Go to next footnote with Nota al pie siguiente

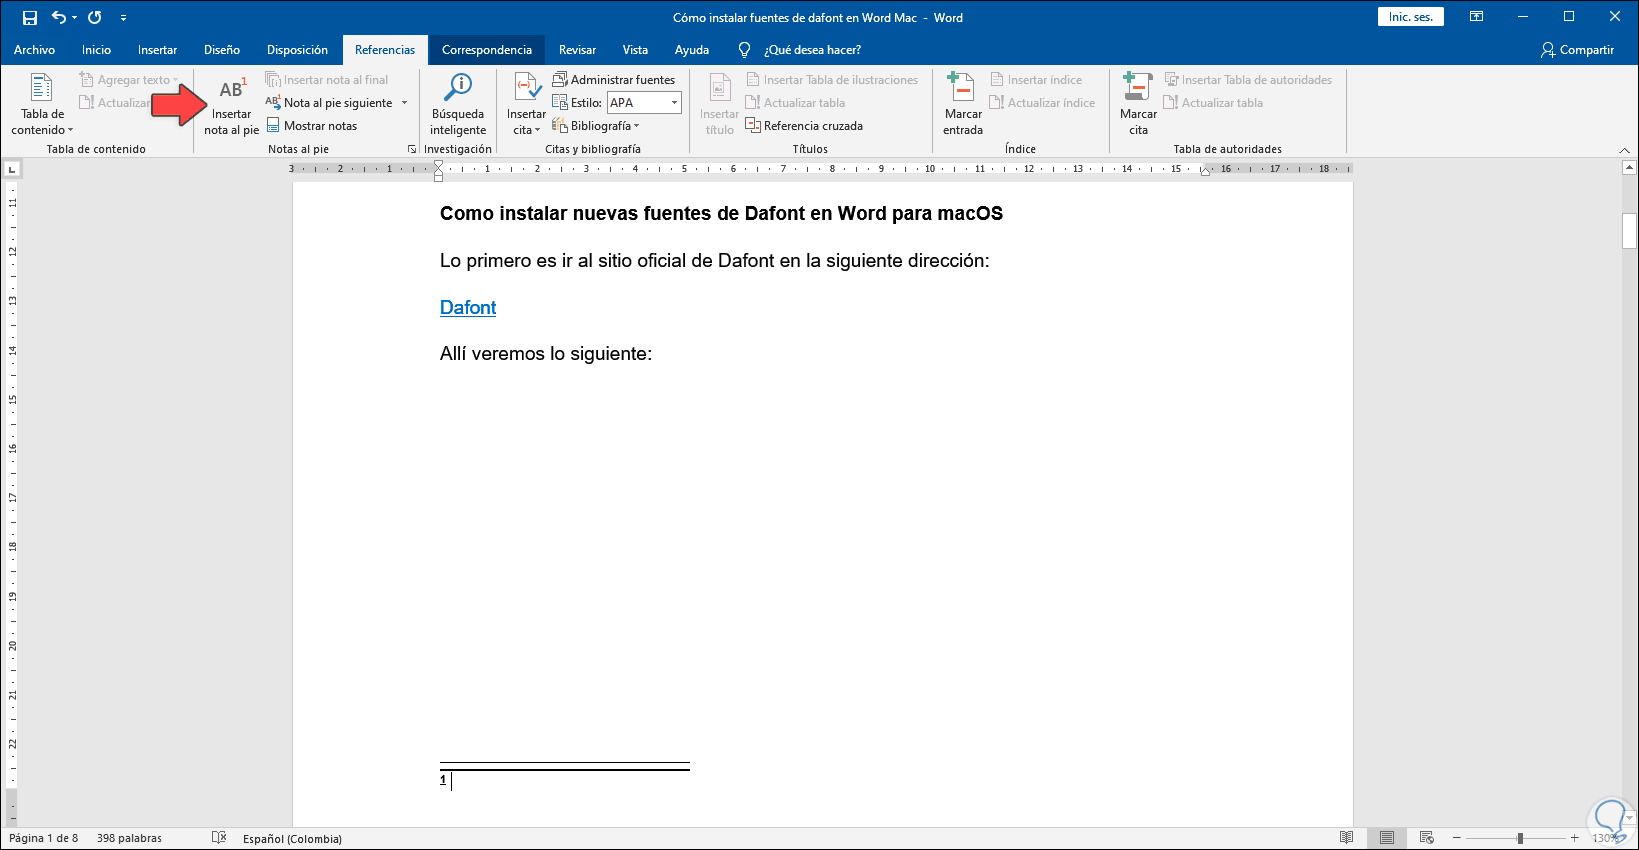pos(329,103)
